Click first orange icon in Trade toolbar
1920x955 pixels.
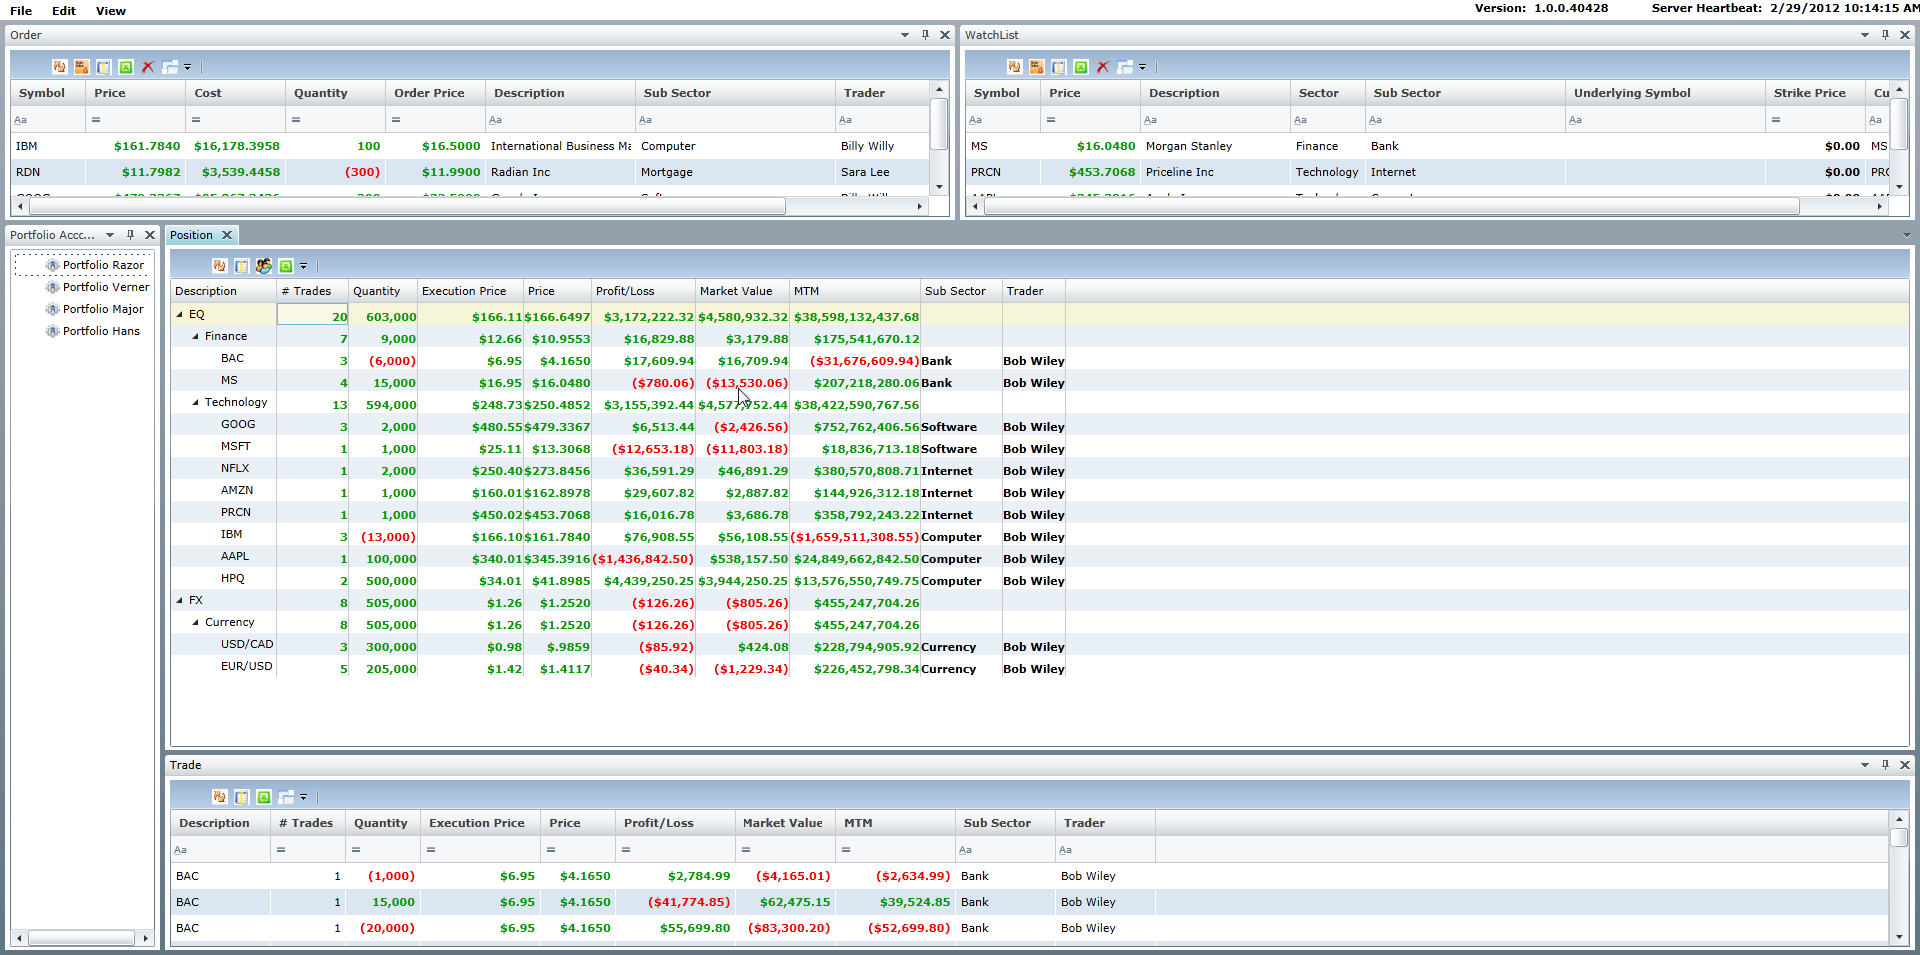pos(220,797)
